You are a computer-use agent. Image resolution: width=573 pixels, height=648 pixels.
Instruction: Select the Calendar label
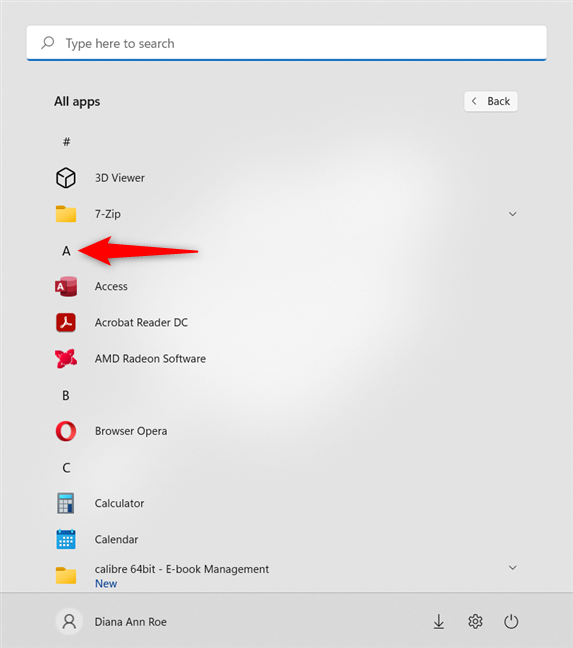pos(117,539)
